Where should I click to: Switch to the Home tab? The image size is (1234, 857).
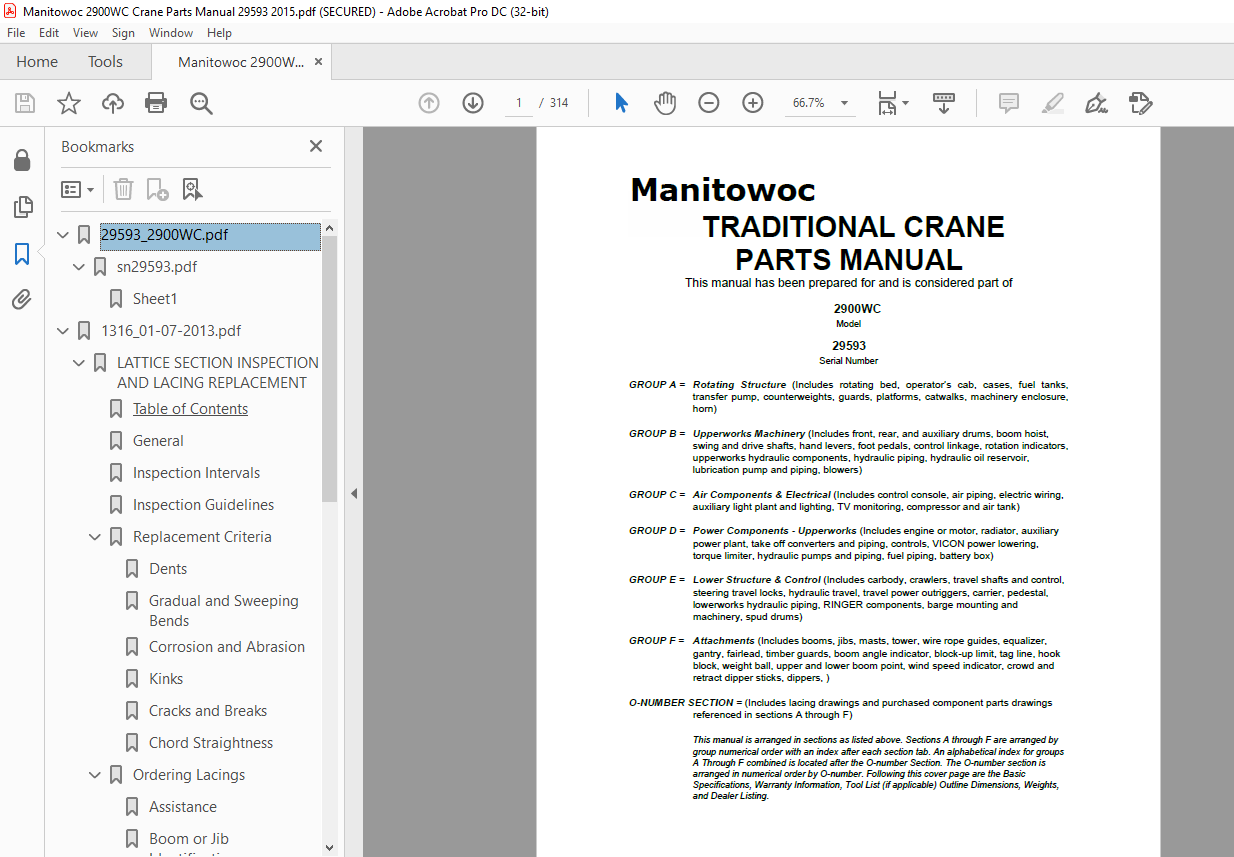pyautogui.click(x=37, y=62)
